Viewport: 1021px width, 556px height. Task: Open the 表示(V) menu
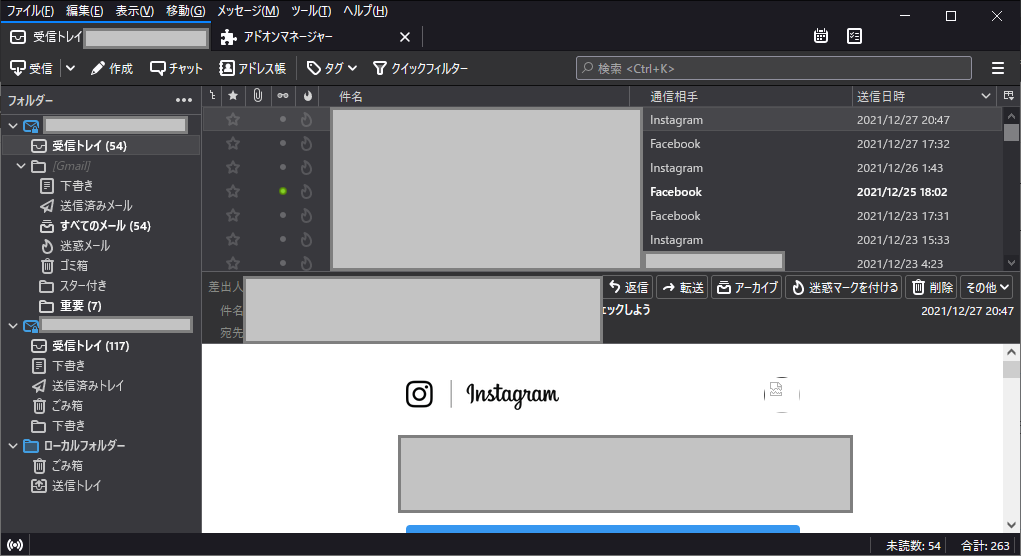click(x=135, y=11)
